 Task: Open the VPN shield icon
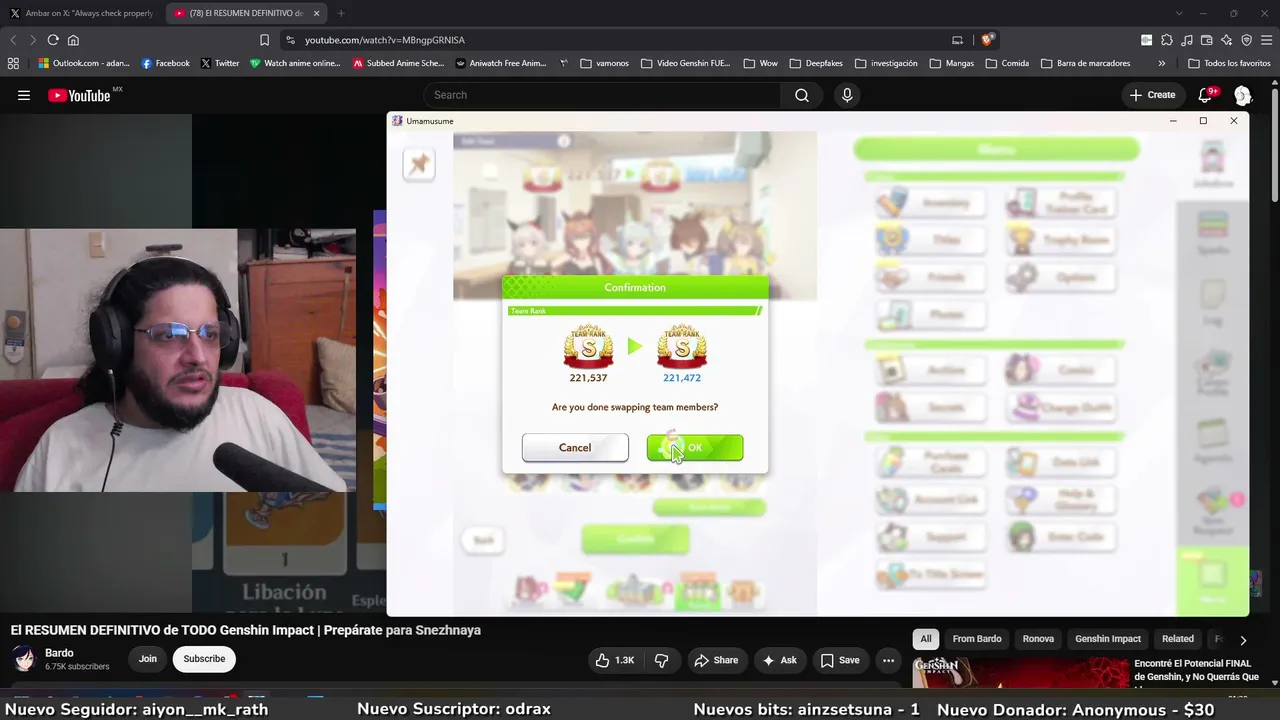pyautogui.click(x=1246, y=40)
